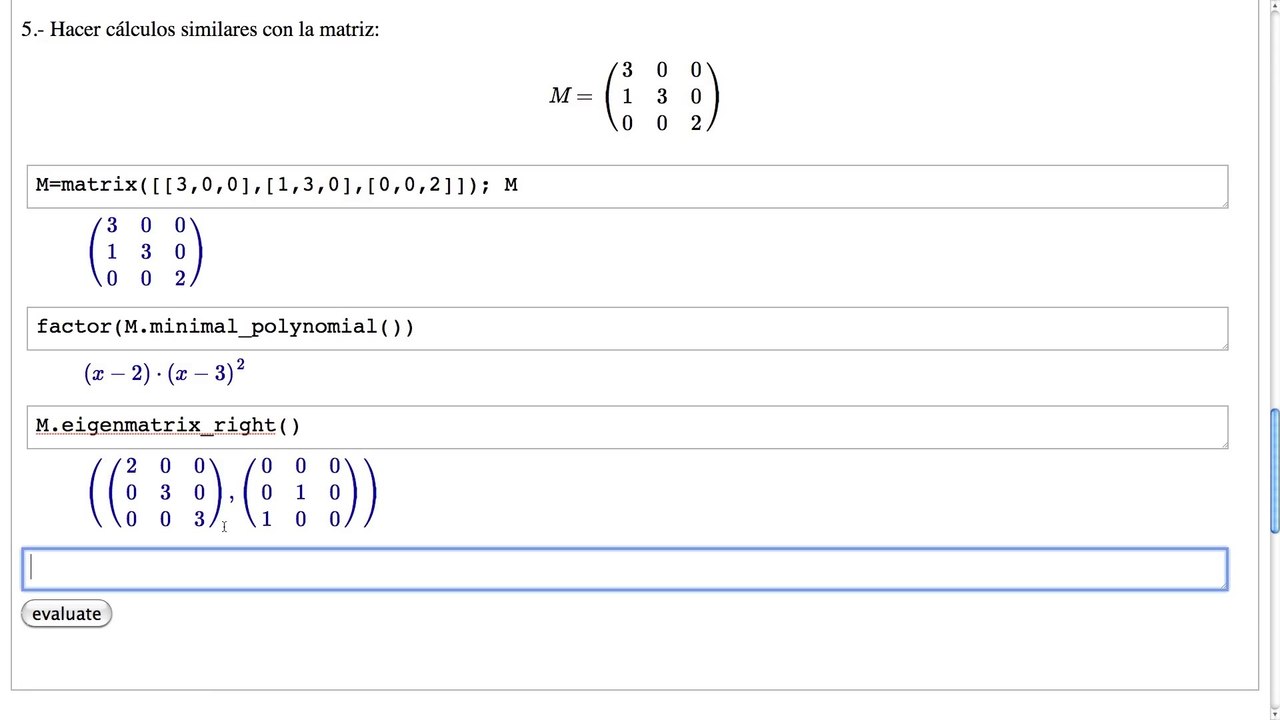Click the rendered matrix M in the exercise statement
This screenshot has width=1280, height=720.
pyautogui.click(x=662, y=96)
